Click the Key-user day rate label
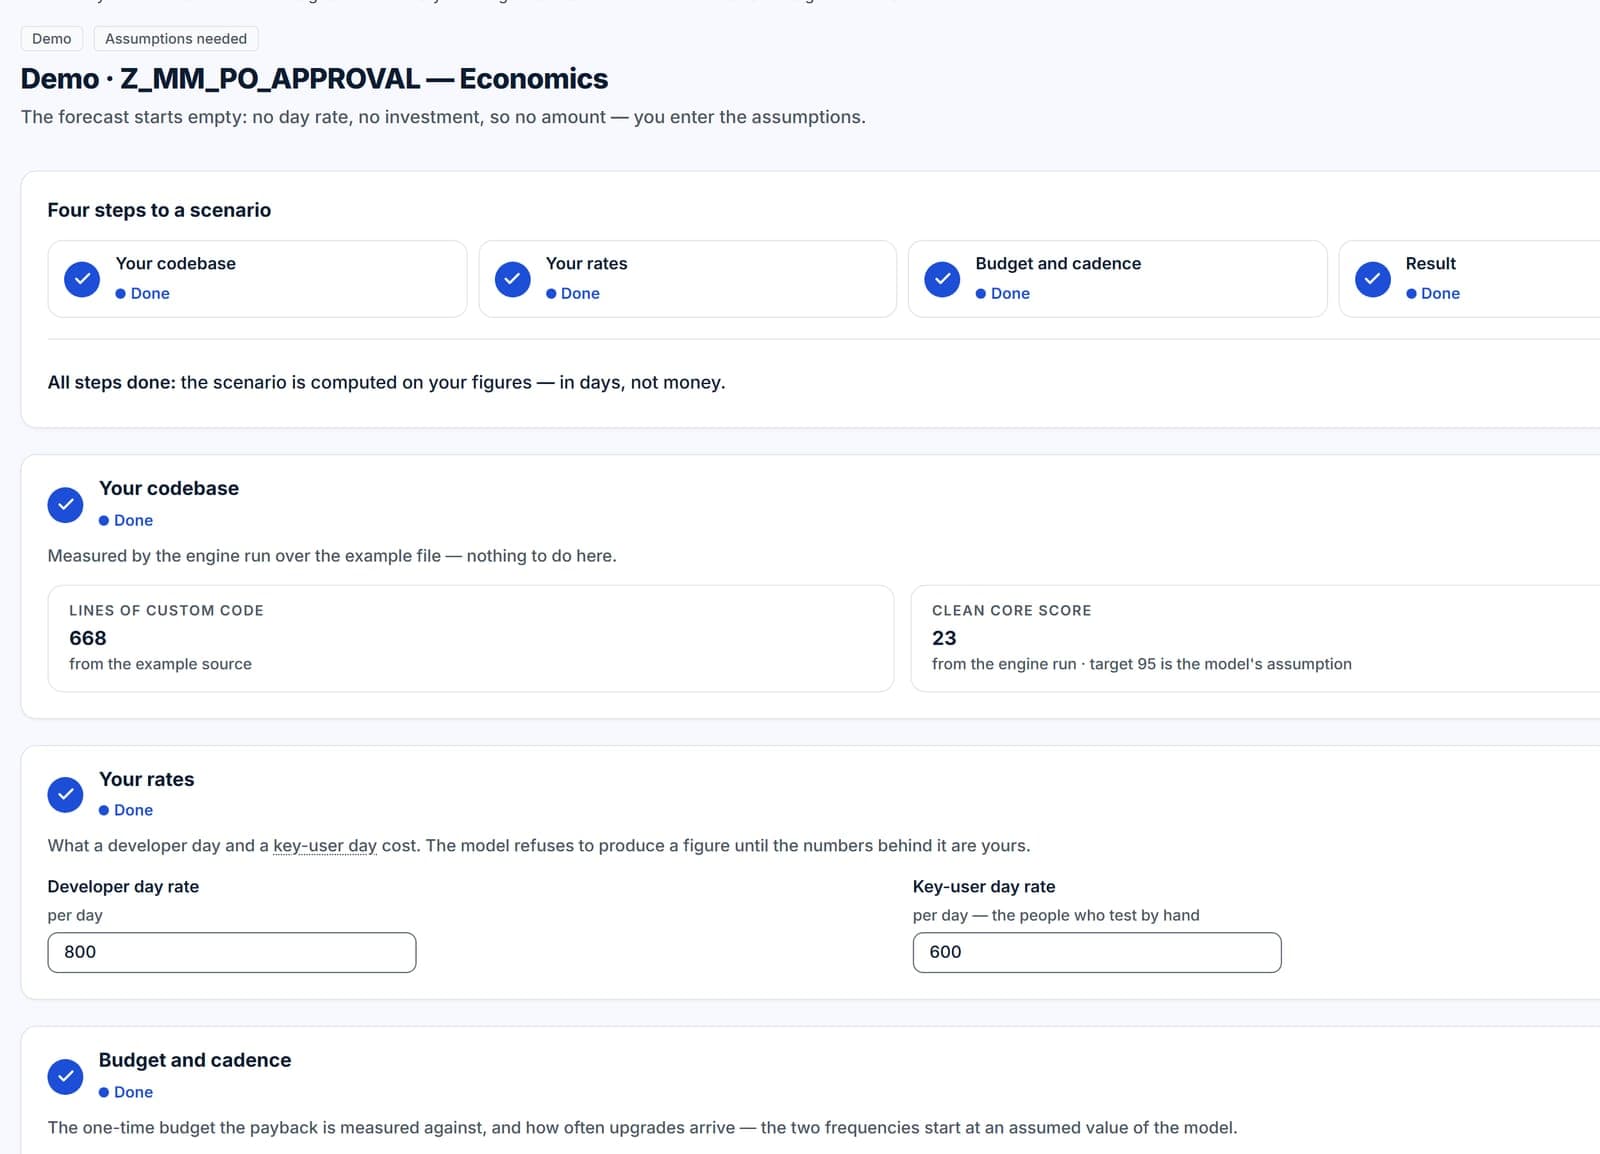 [x=984, y=887]
